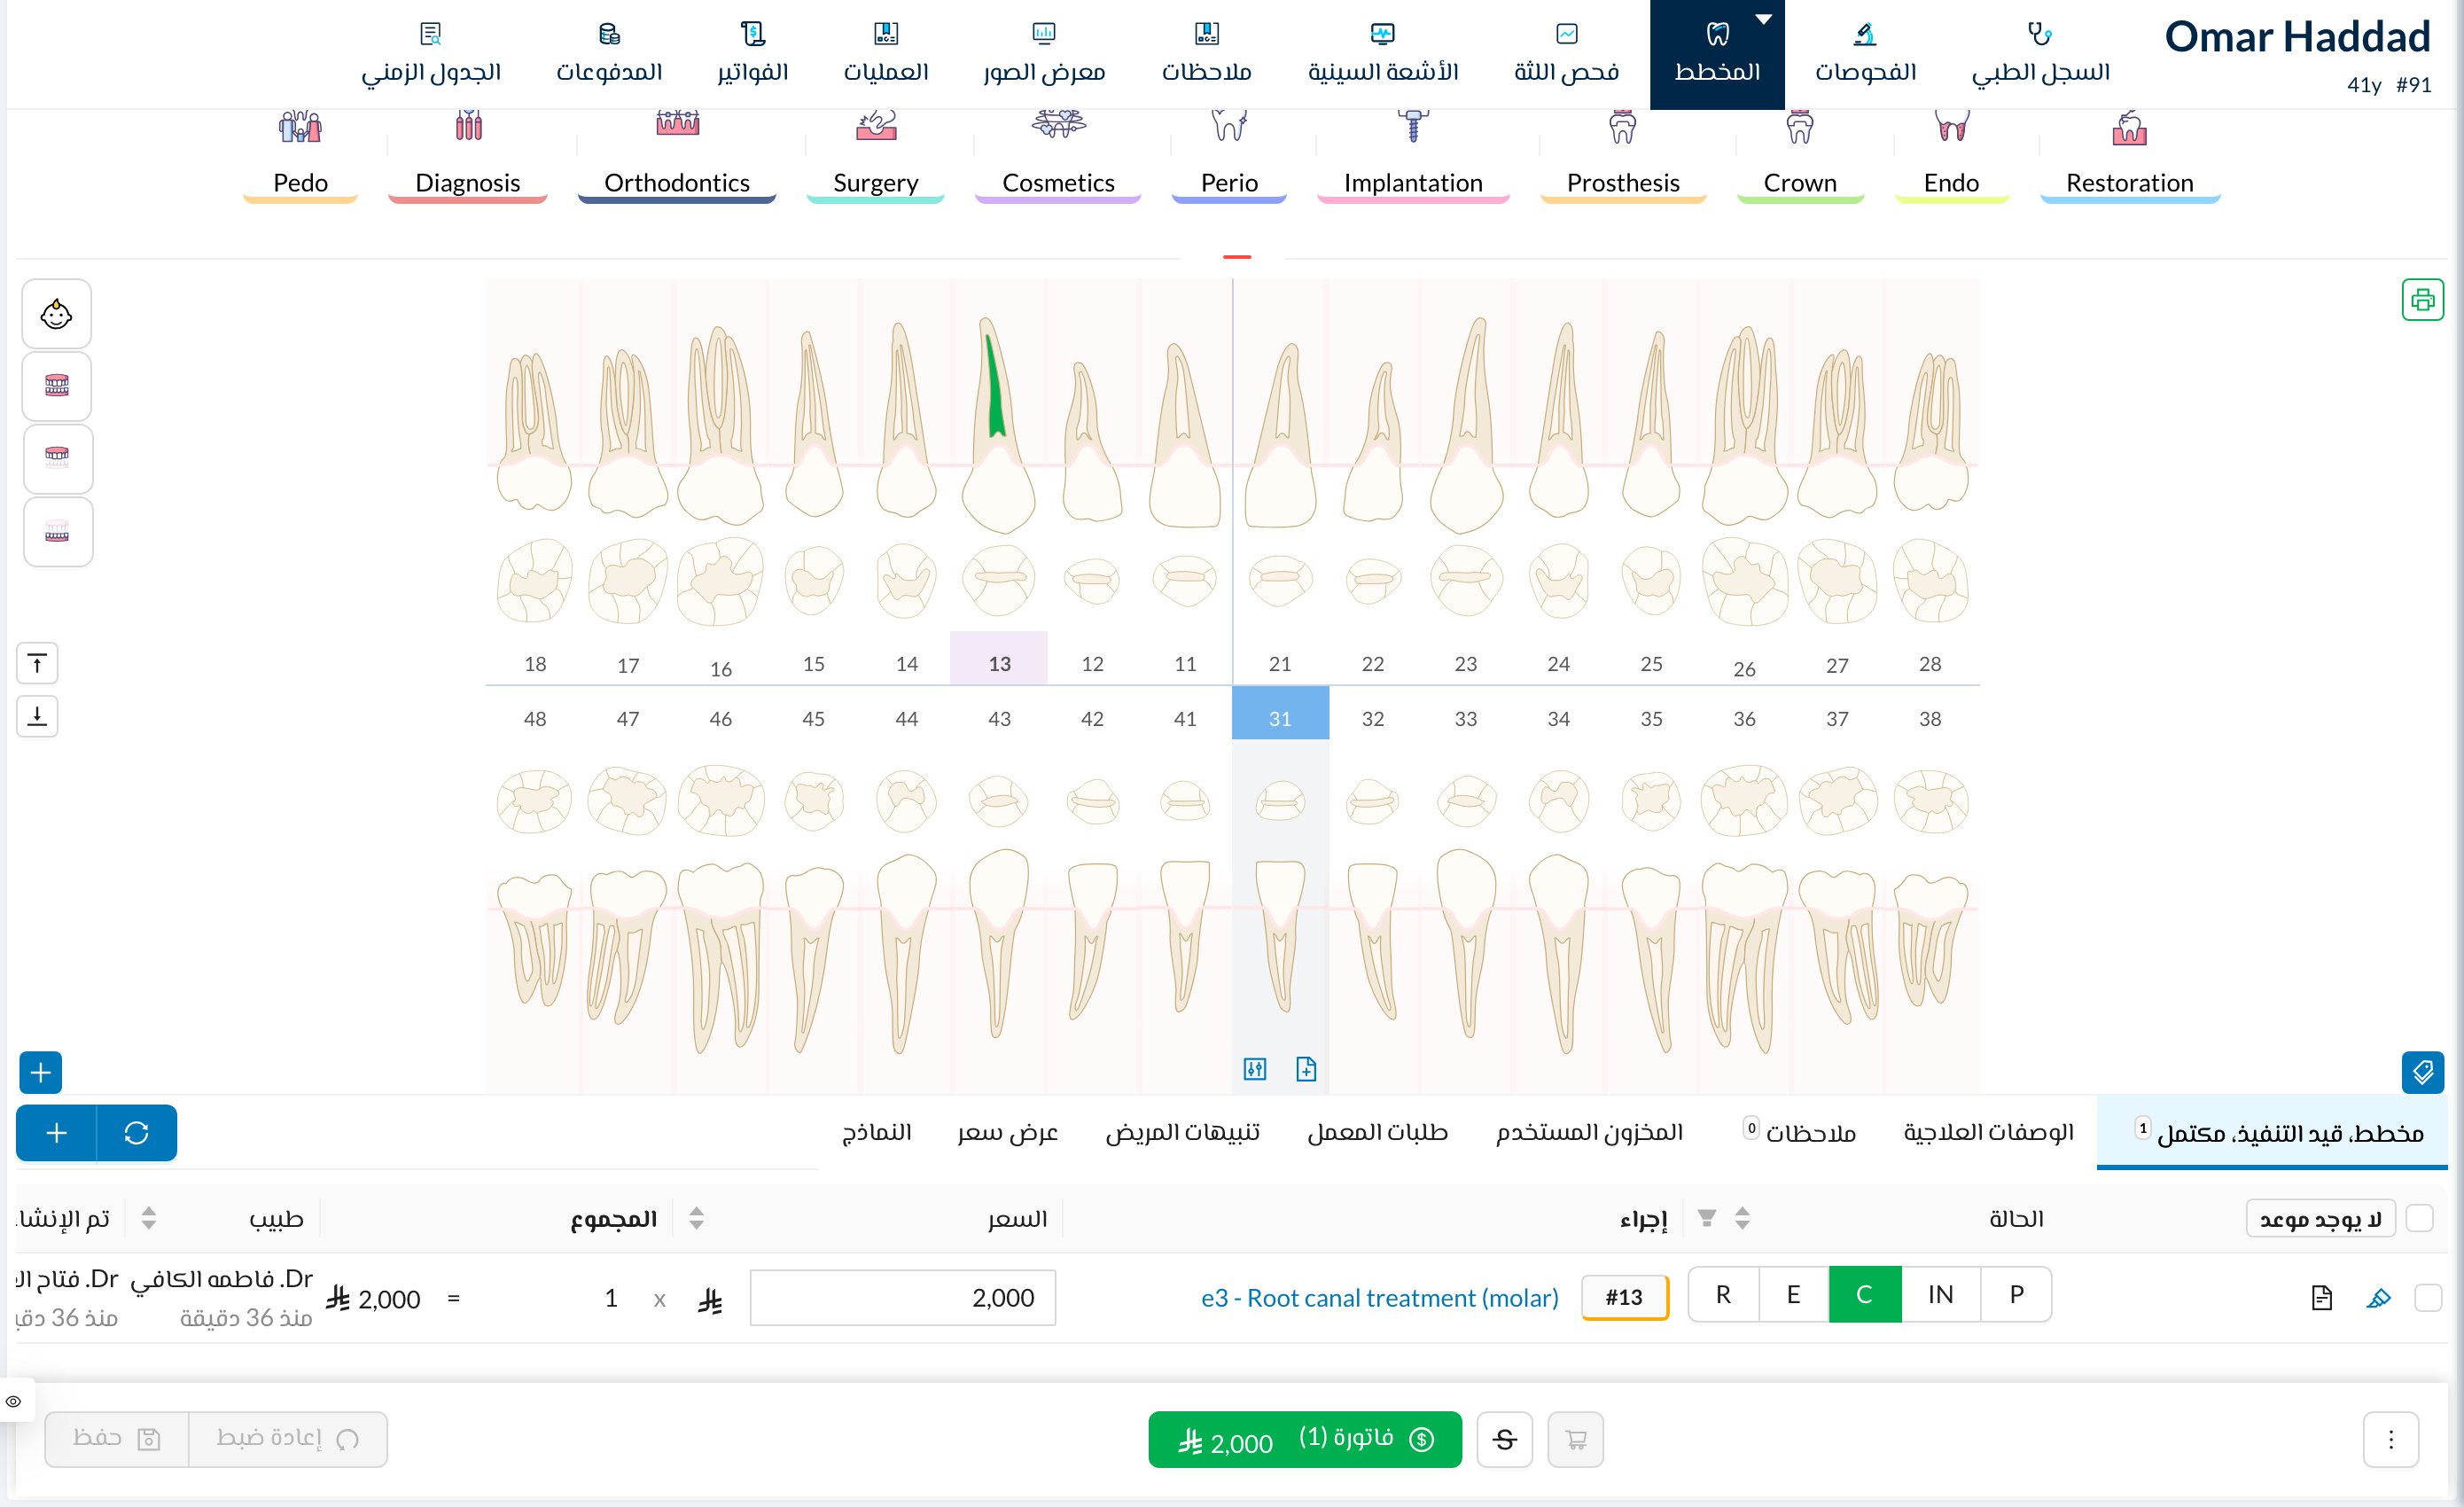Open the Cosmetics treatment category

[x=1058, y=155]
